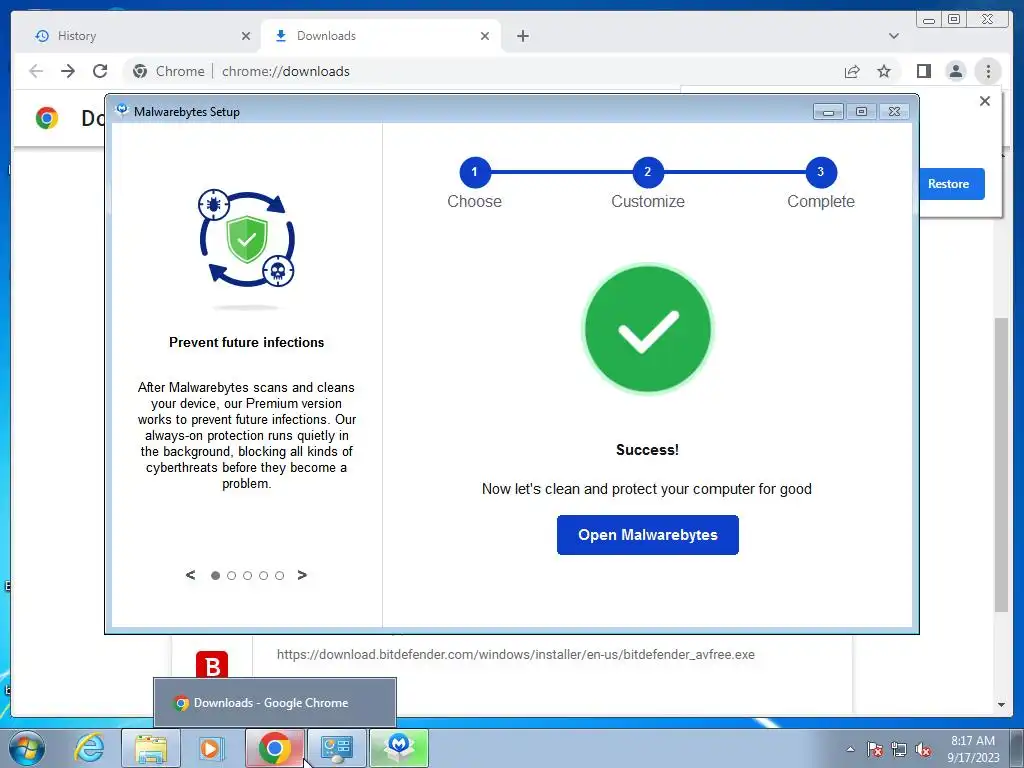Viewport: 1024px width, 768px height.
Task: Select the second carousel dot
Action: tap(231, 575)
